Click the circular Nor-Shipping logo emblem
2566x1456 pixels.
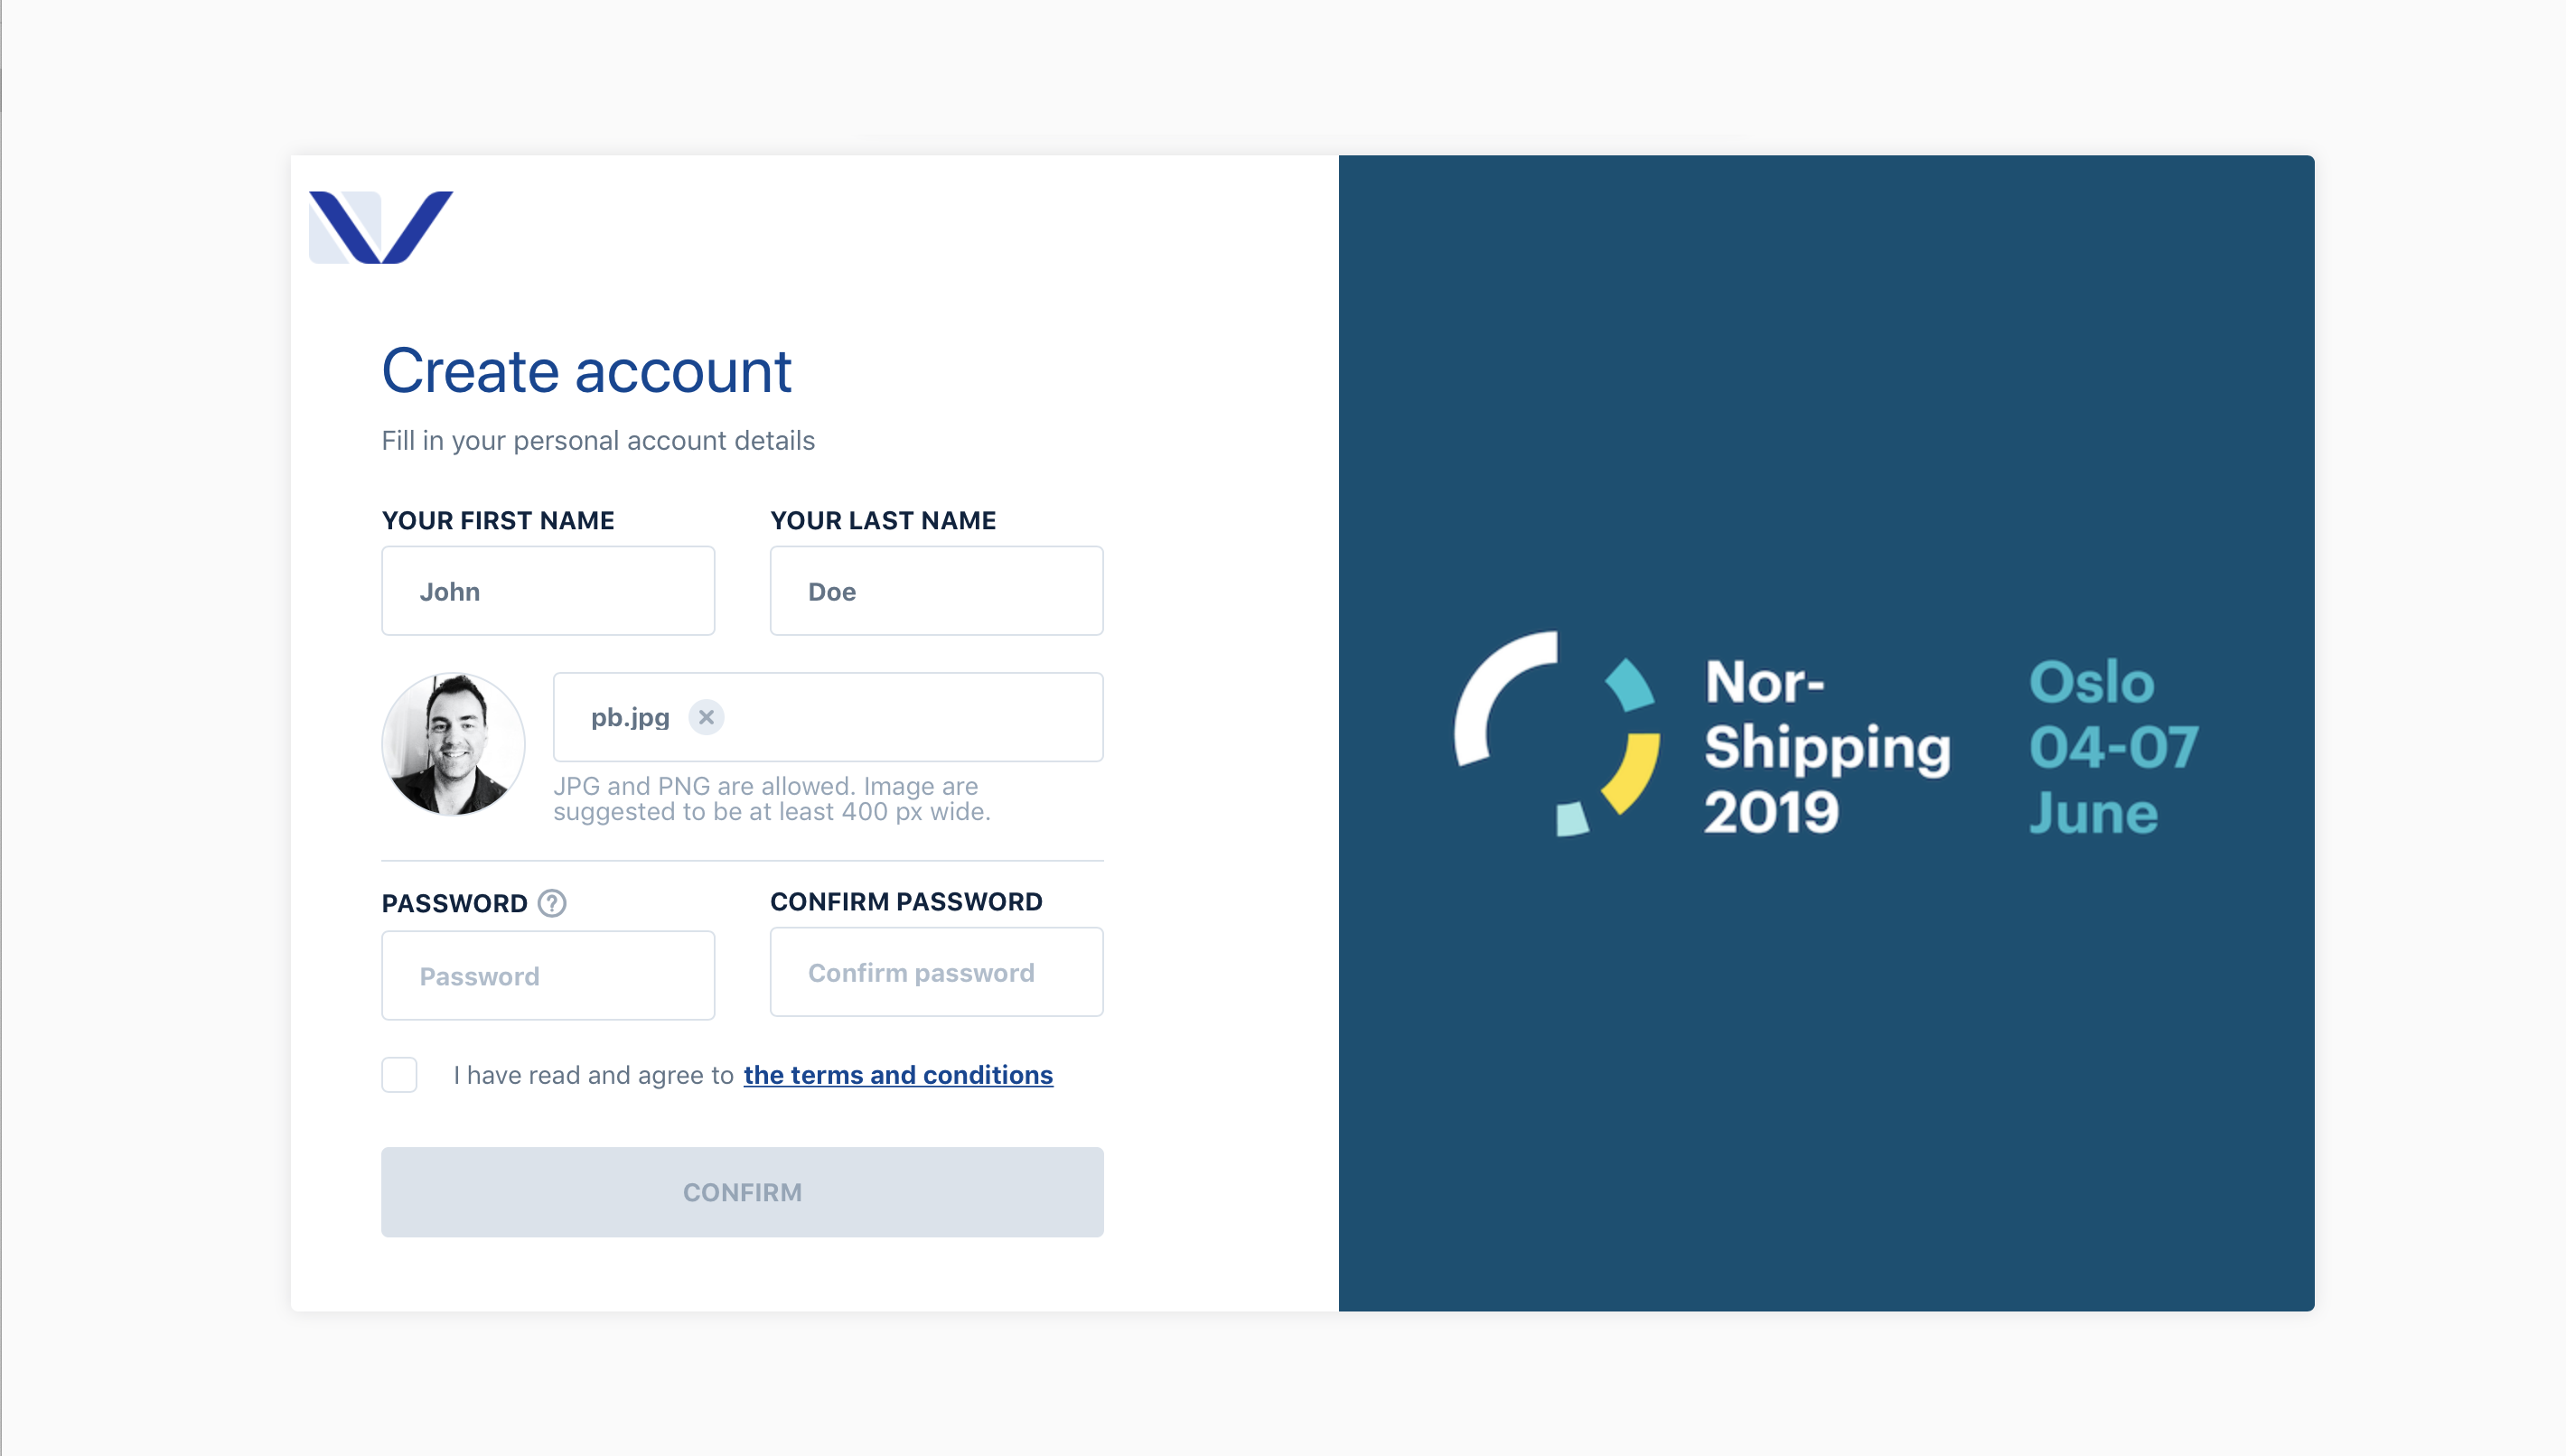pos(1556,734)
